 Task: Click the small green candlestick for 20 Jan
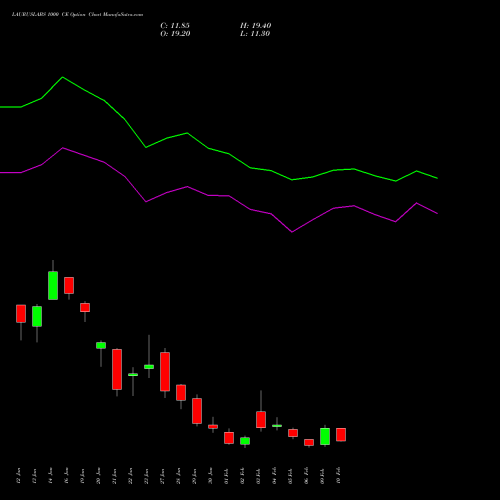tap(101, 345)
